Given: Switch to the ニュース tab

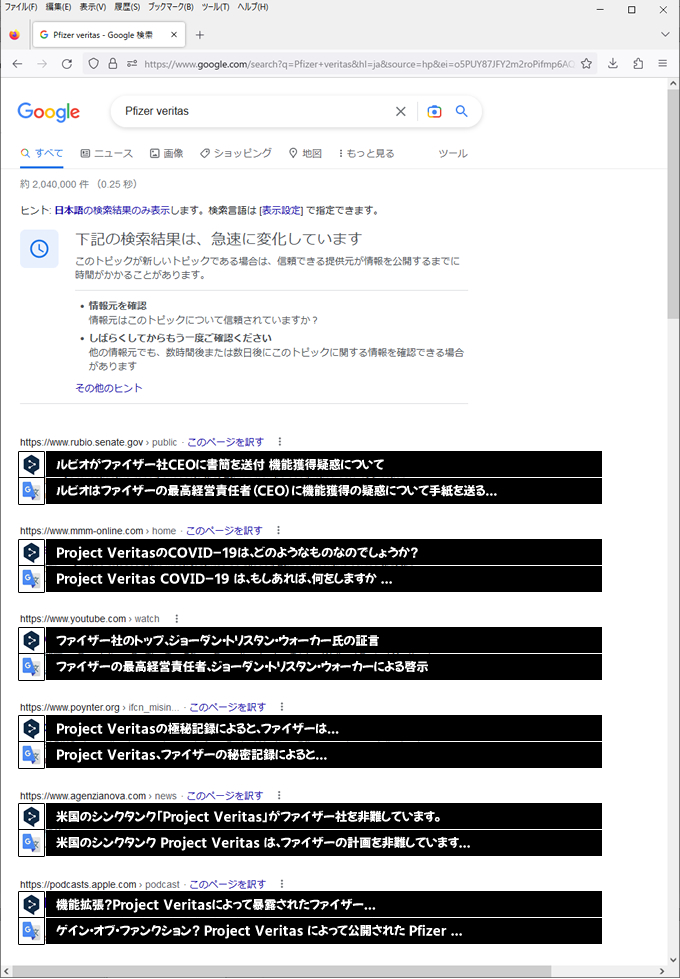Looking at the screenshot, I should [x=107, y=154].
